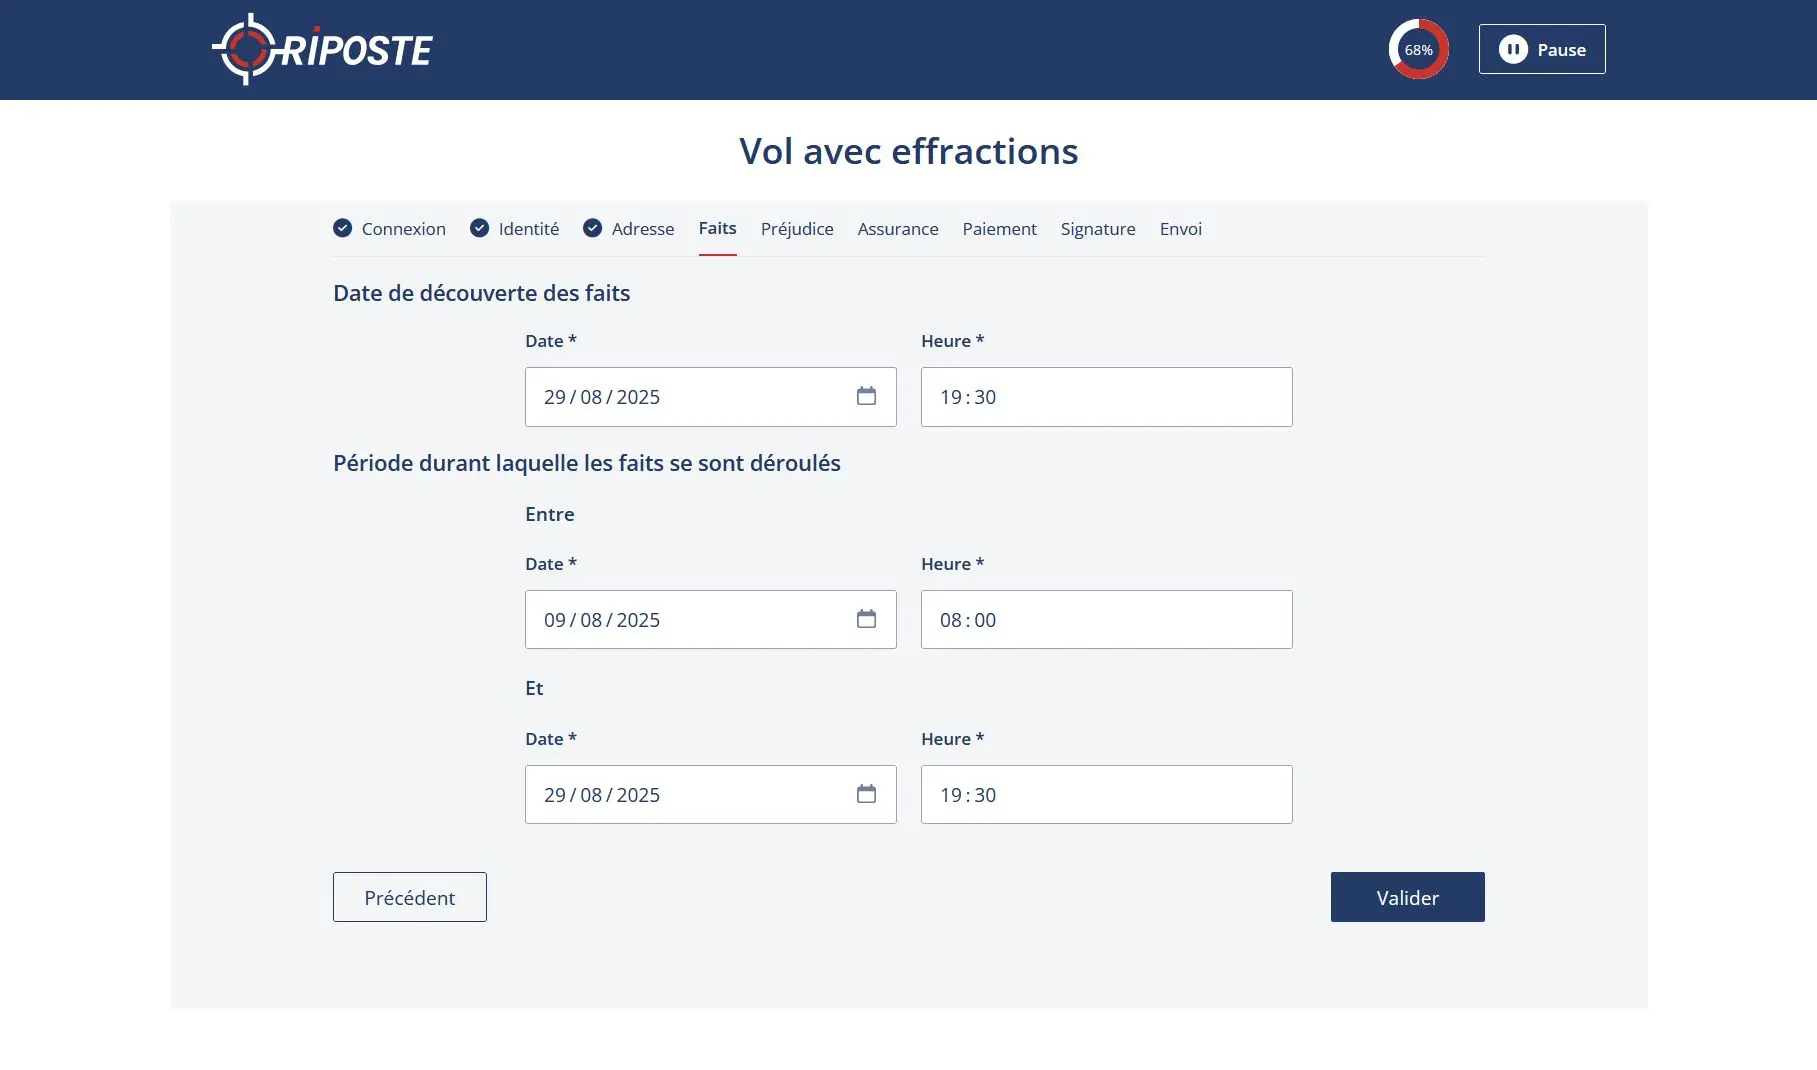Image resolution: width=1817 pixels, height=1070 pixels.
Task: Go back with the Précédent button
Action: point(410,897)
